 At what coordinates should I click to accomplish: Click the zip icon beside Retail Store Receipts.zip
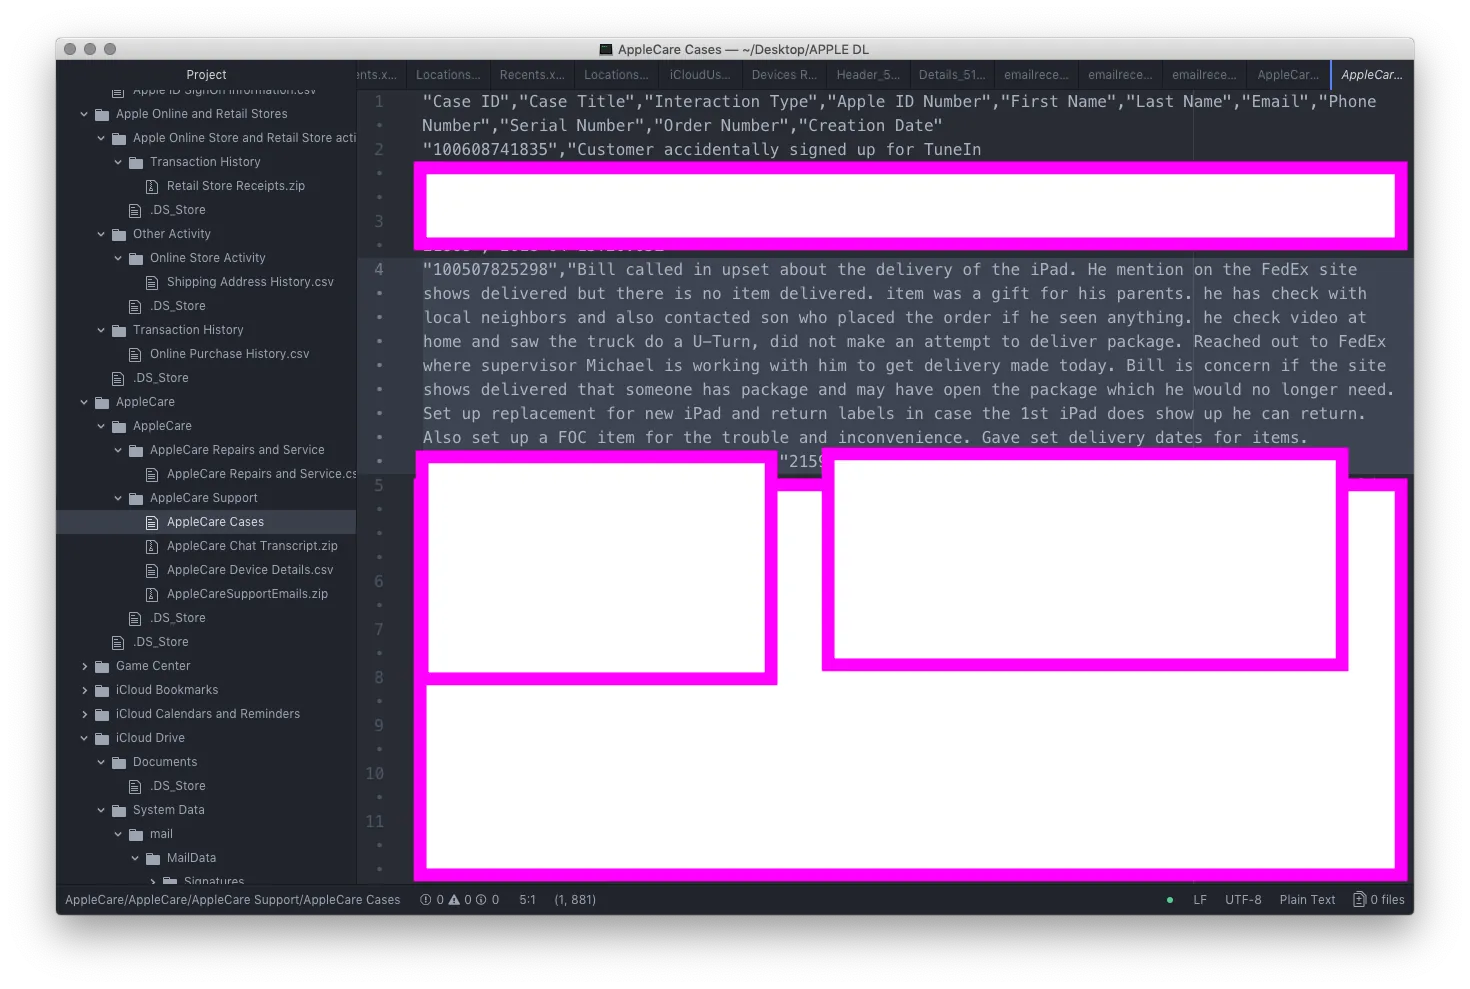click(x=152, y=186)
